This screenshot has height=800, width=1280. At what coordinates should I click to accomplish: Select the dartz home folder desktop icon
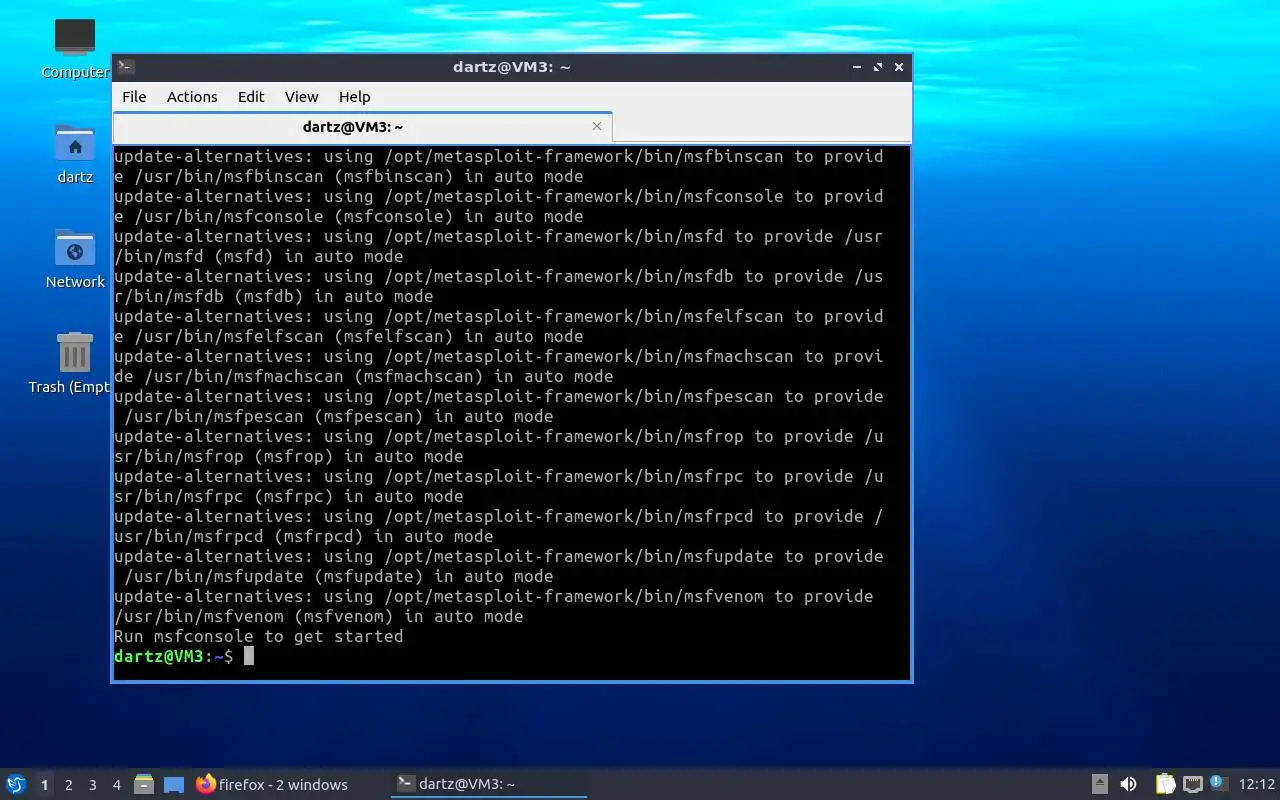75,153
